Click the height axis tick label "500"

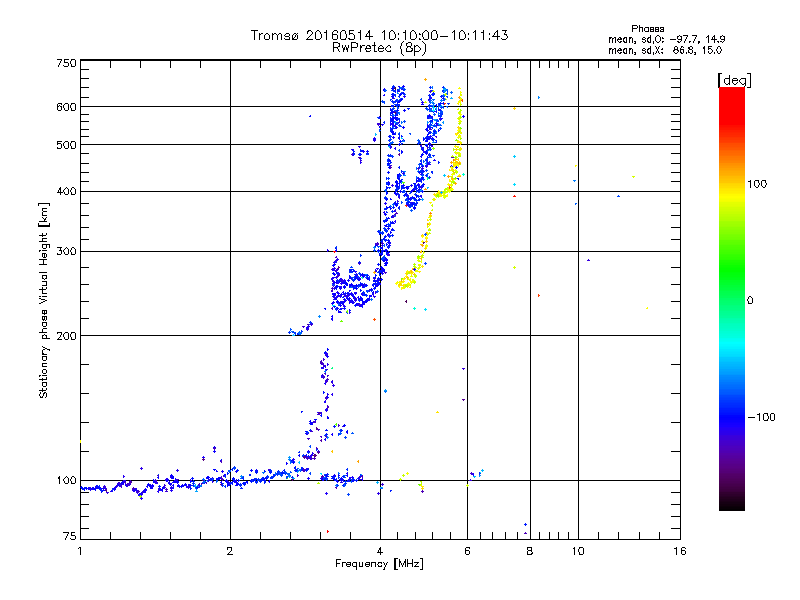click(x=66, y=145)
